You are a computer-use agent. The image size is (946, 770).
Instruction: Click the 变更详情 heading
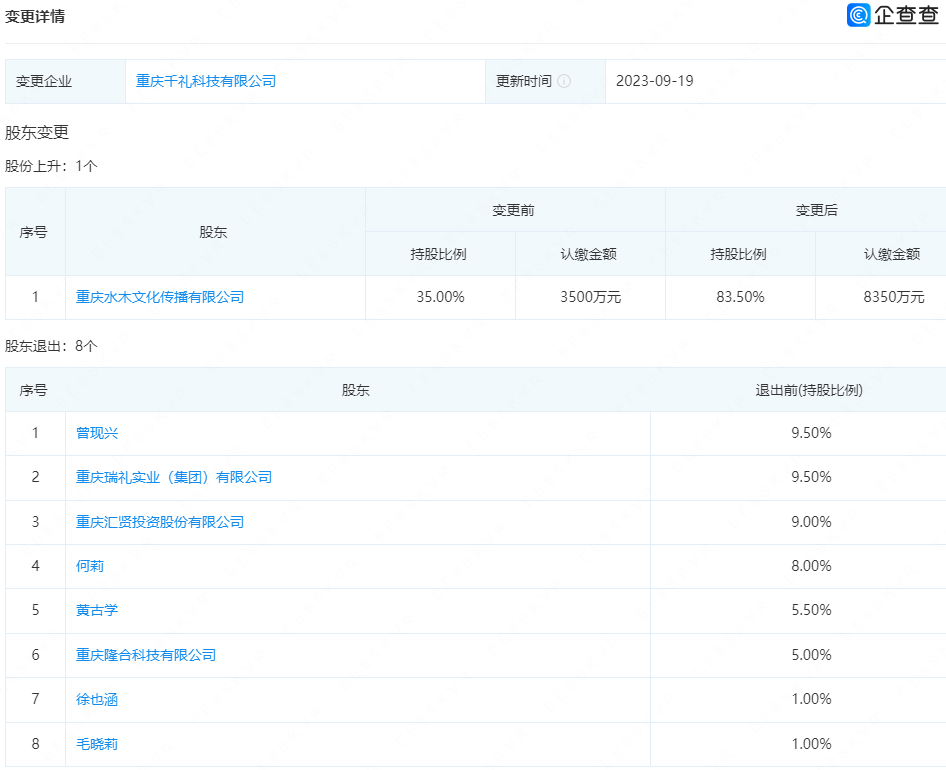[x=35, y=16]
